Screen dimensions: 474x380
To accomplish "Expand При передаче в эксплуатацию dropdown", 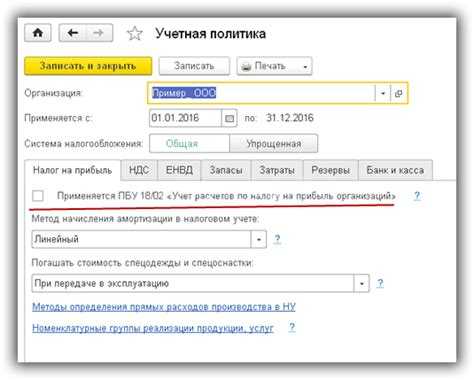I will click(x=362, y=283).
